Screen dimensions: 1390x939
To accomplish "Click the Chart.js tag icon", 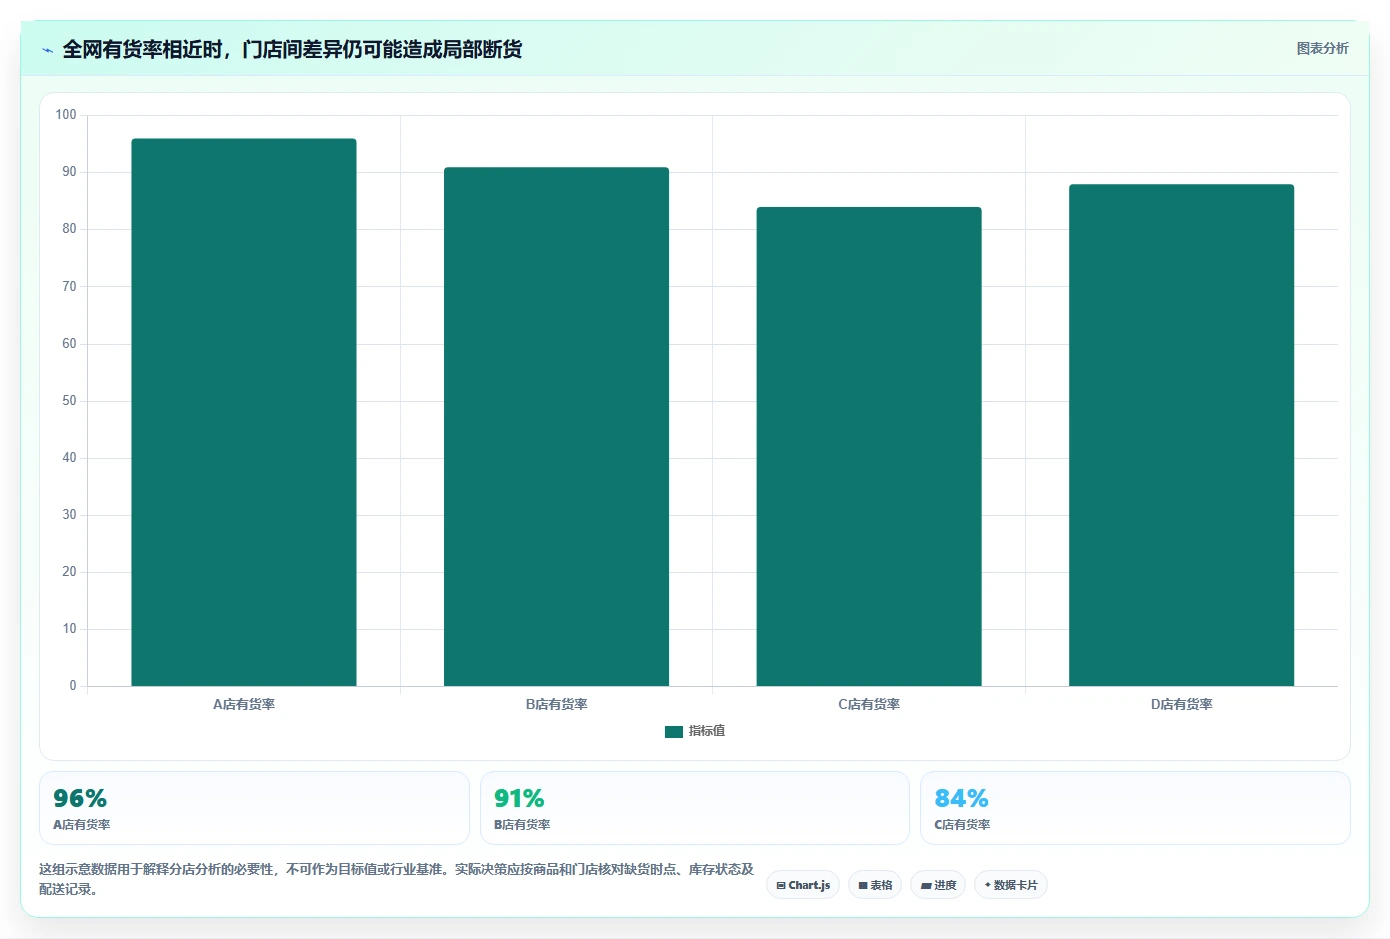I will point(781,886).
